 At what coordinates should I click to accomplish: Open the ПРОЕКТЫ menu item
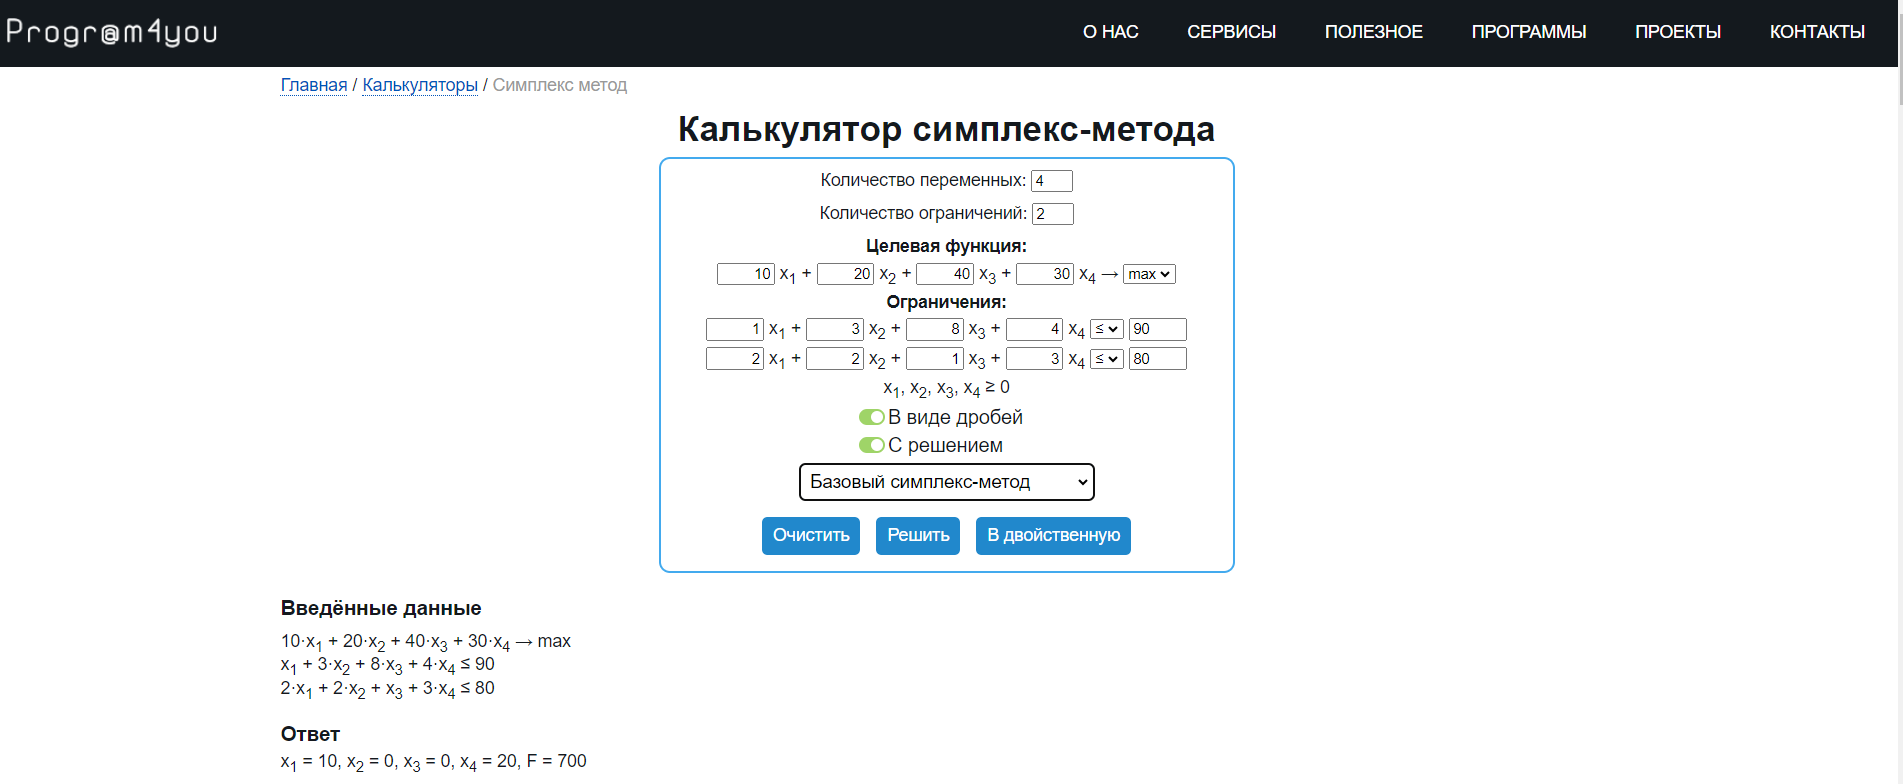coord(1678,32)
